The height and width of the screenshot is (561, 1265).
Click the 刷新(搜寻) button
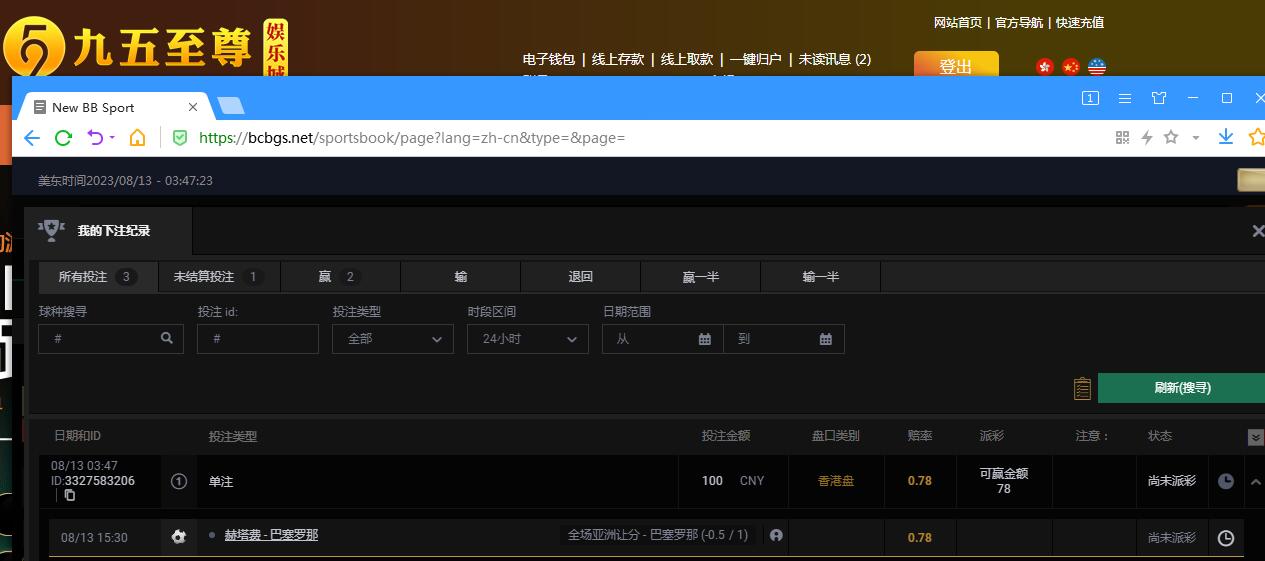[x=1182, y=388]
